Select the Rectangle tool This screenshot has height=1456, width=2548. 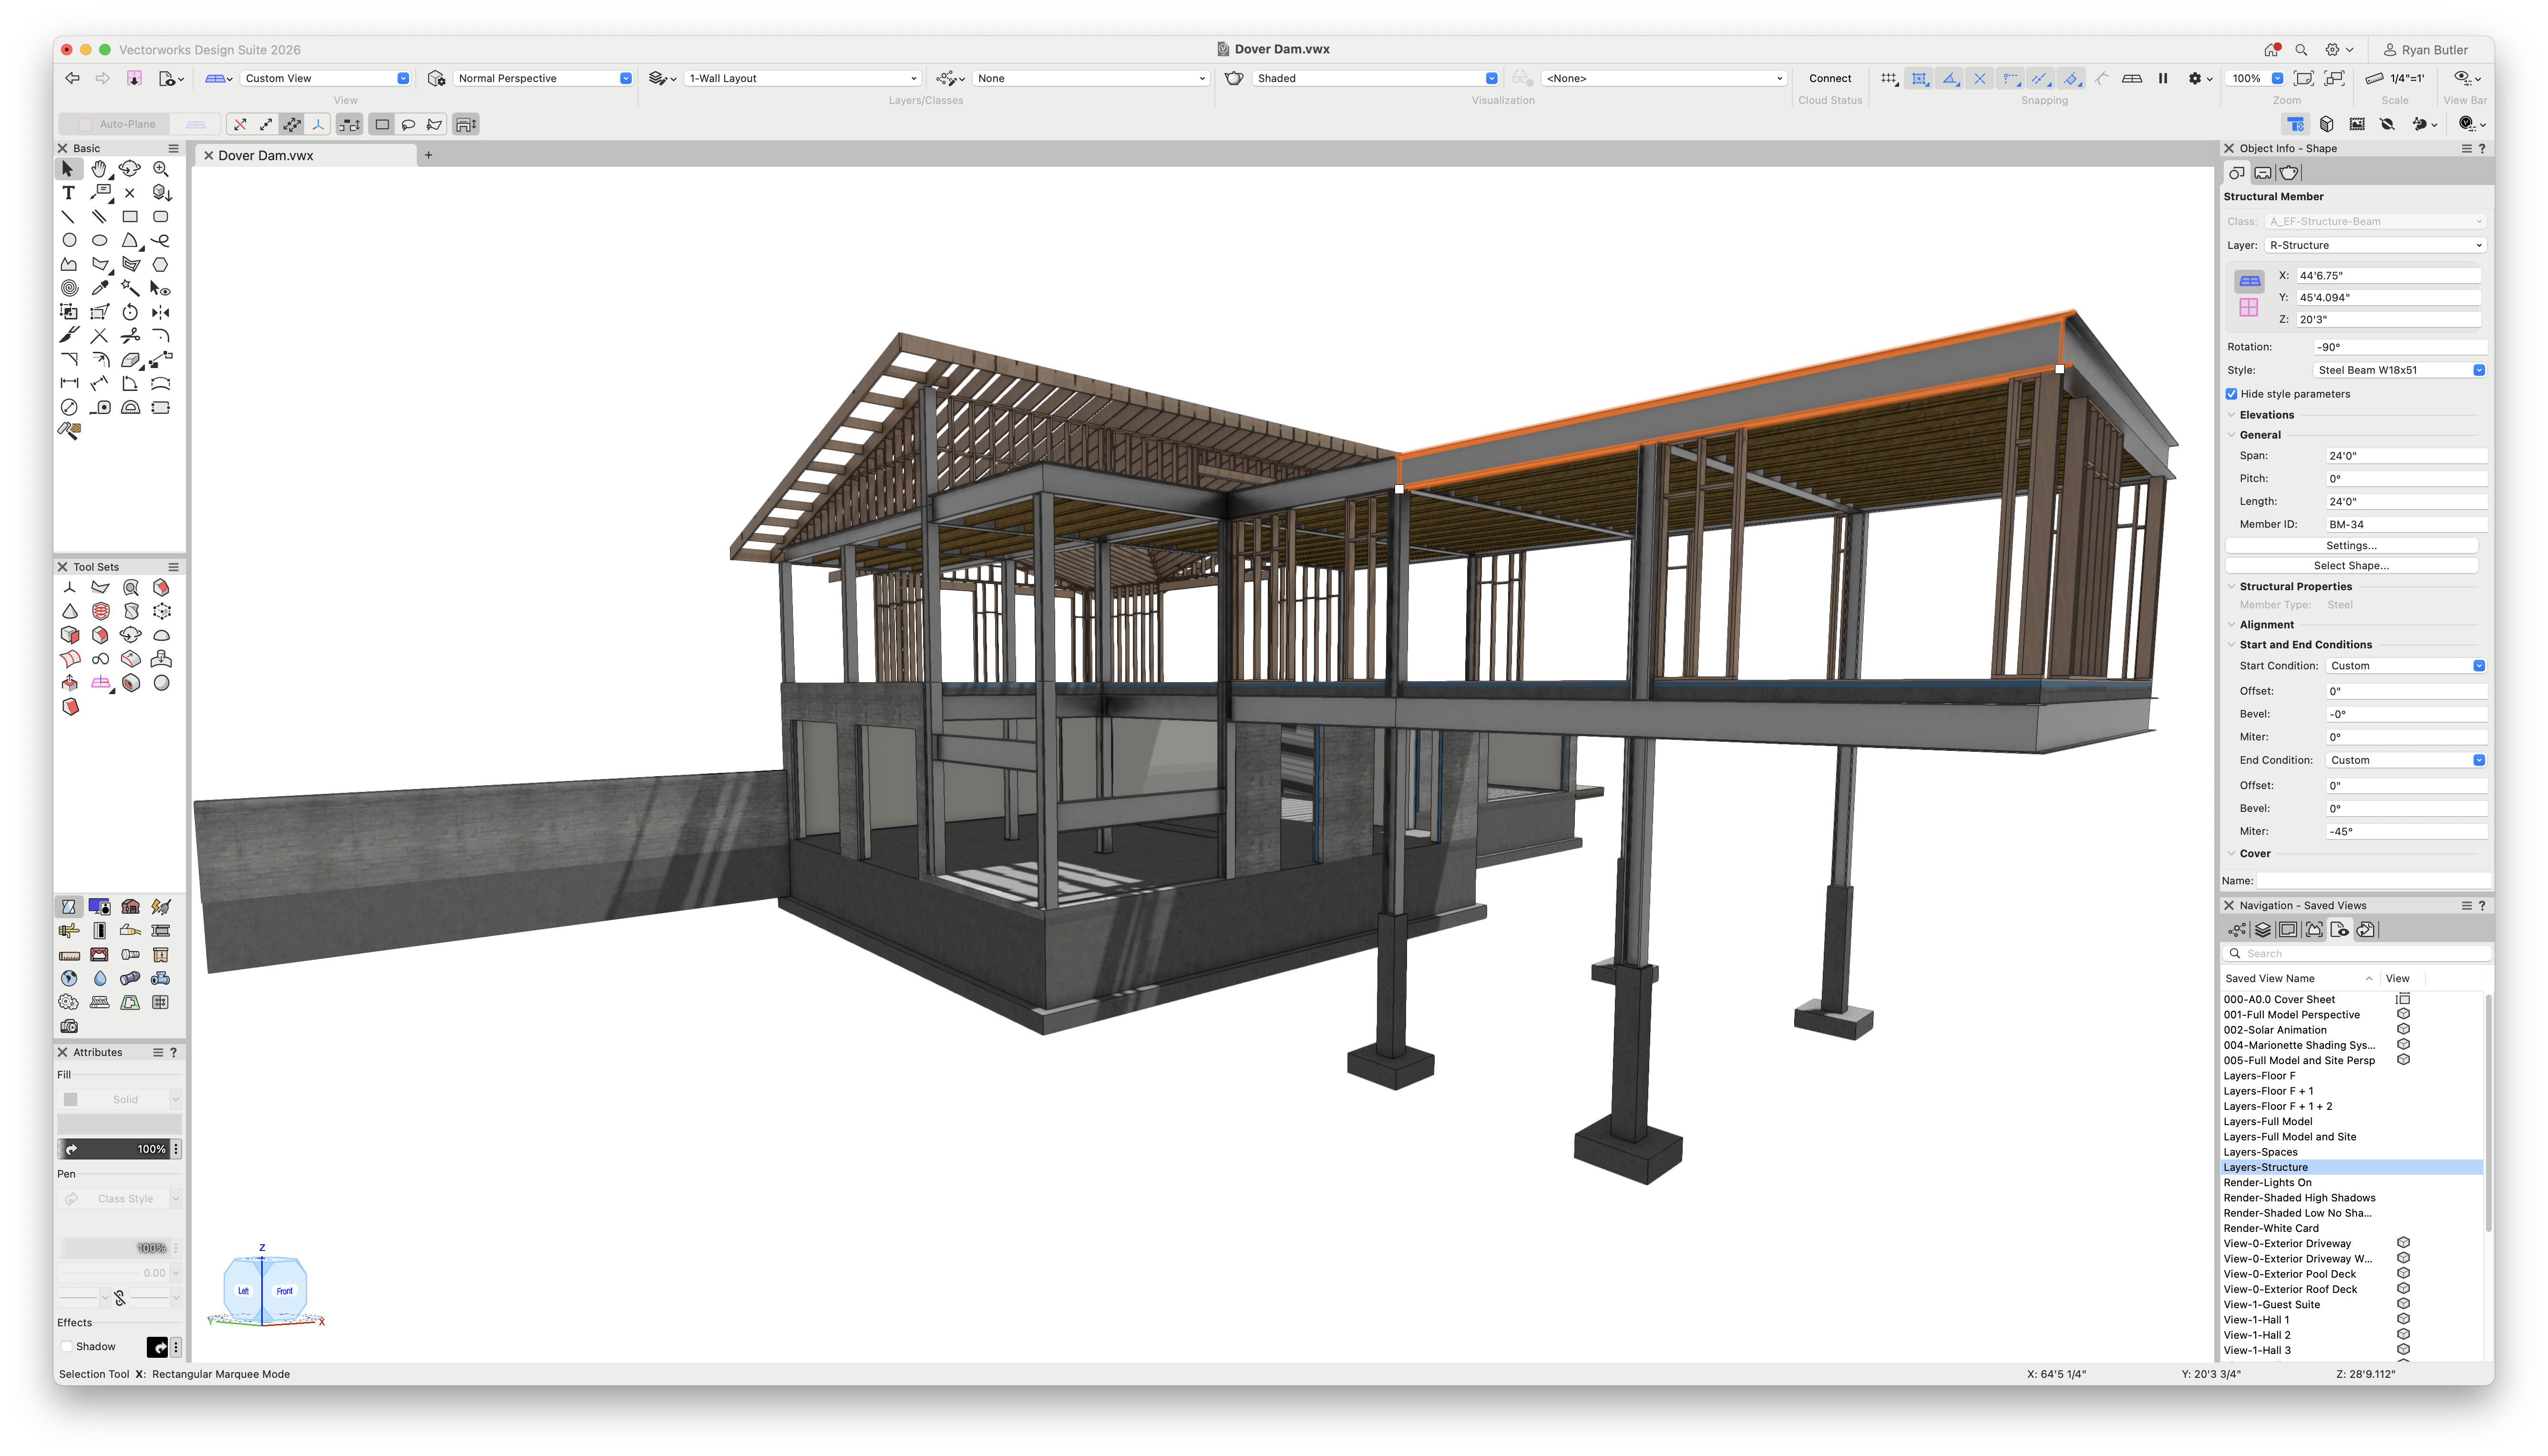point(130,217)
